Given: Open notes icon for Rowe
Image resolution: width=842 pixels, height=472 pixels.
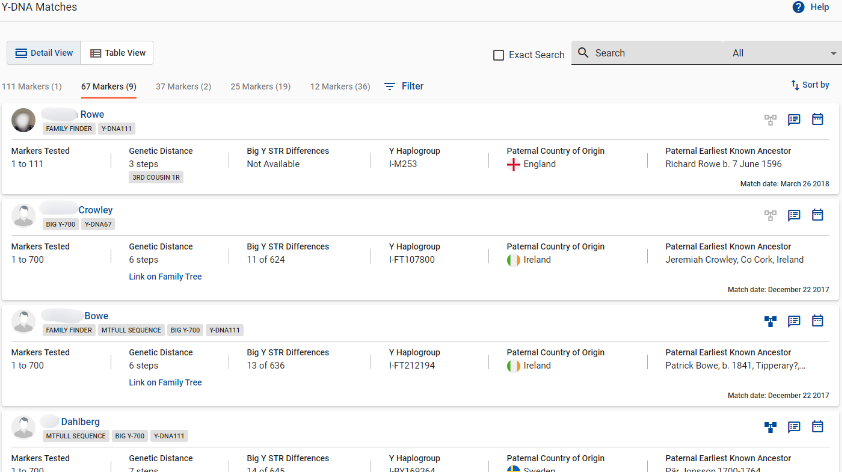Looking at the screenshot, I should pyautogui.click(x=794, y=119).
